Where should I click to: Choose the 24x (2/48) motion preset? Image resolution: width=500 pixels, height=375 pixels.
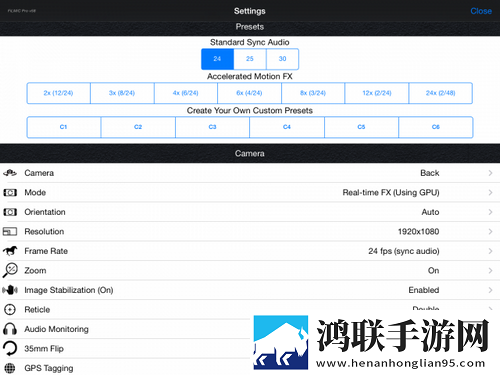click(x=440, y=93)
